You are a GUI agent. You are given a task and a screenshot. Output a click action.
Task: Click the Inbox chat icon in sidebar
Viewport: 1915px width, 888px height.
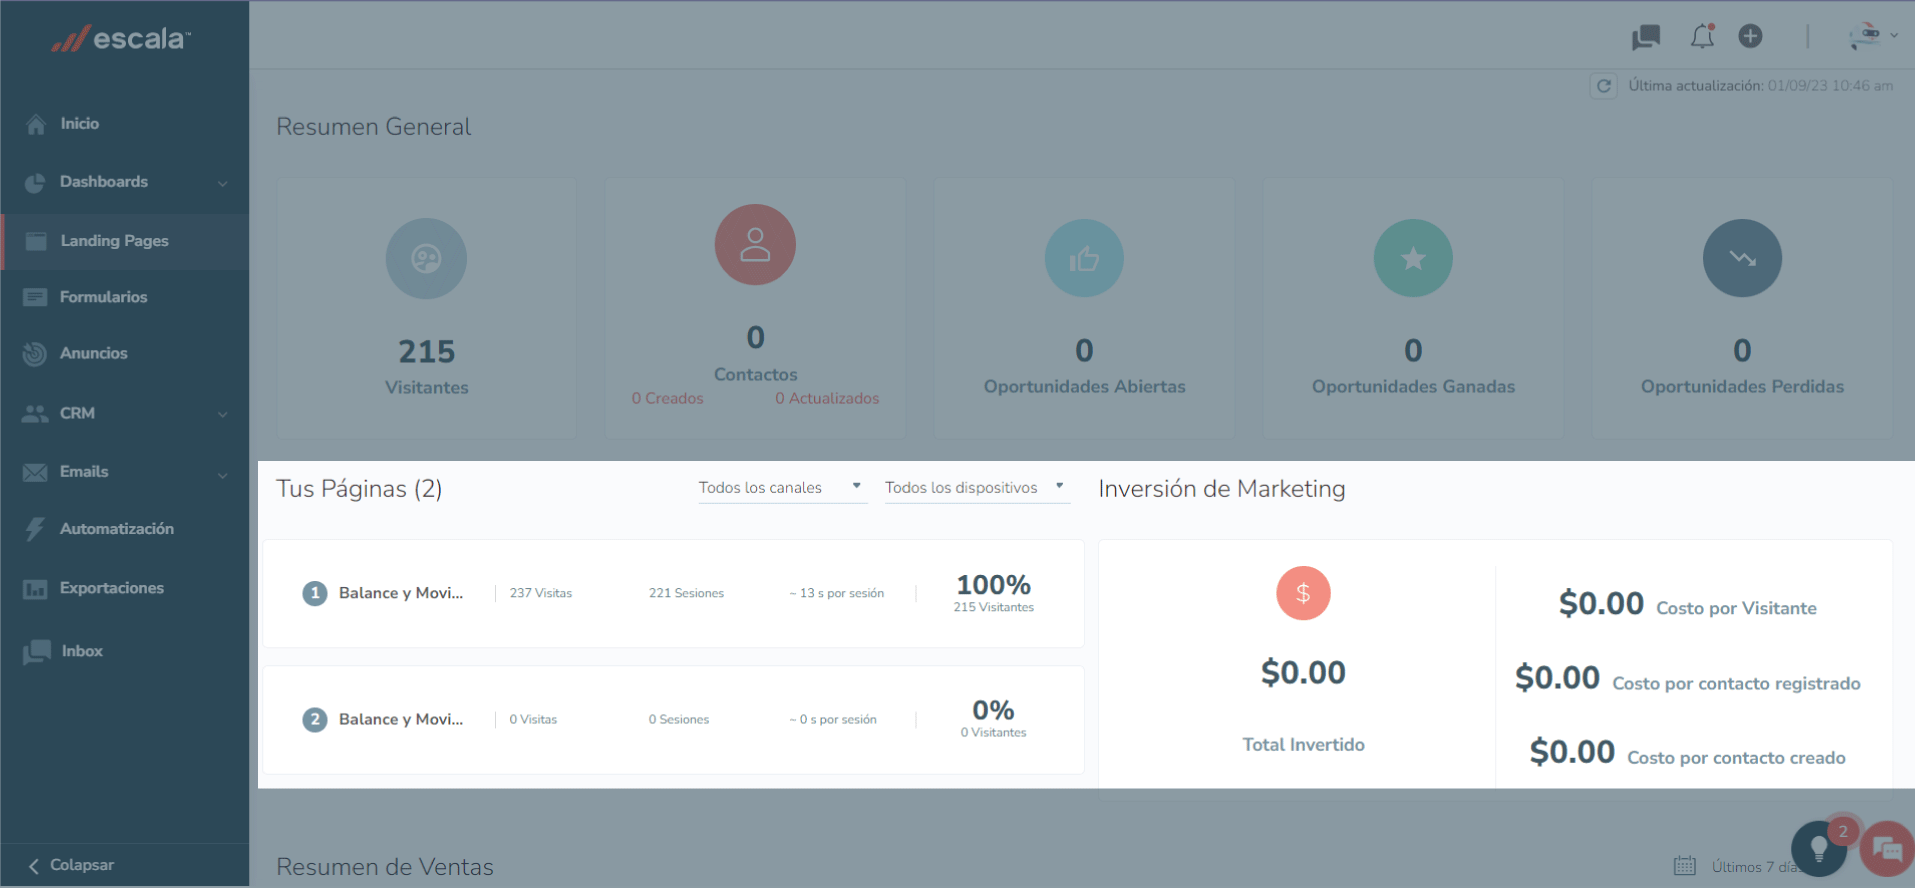(x=37, y=652)
